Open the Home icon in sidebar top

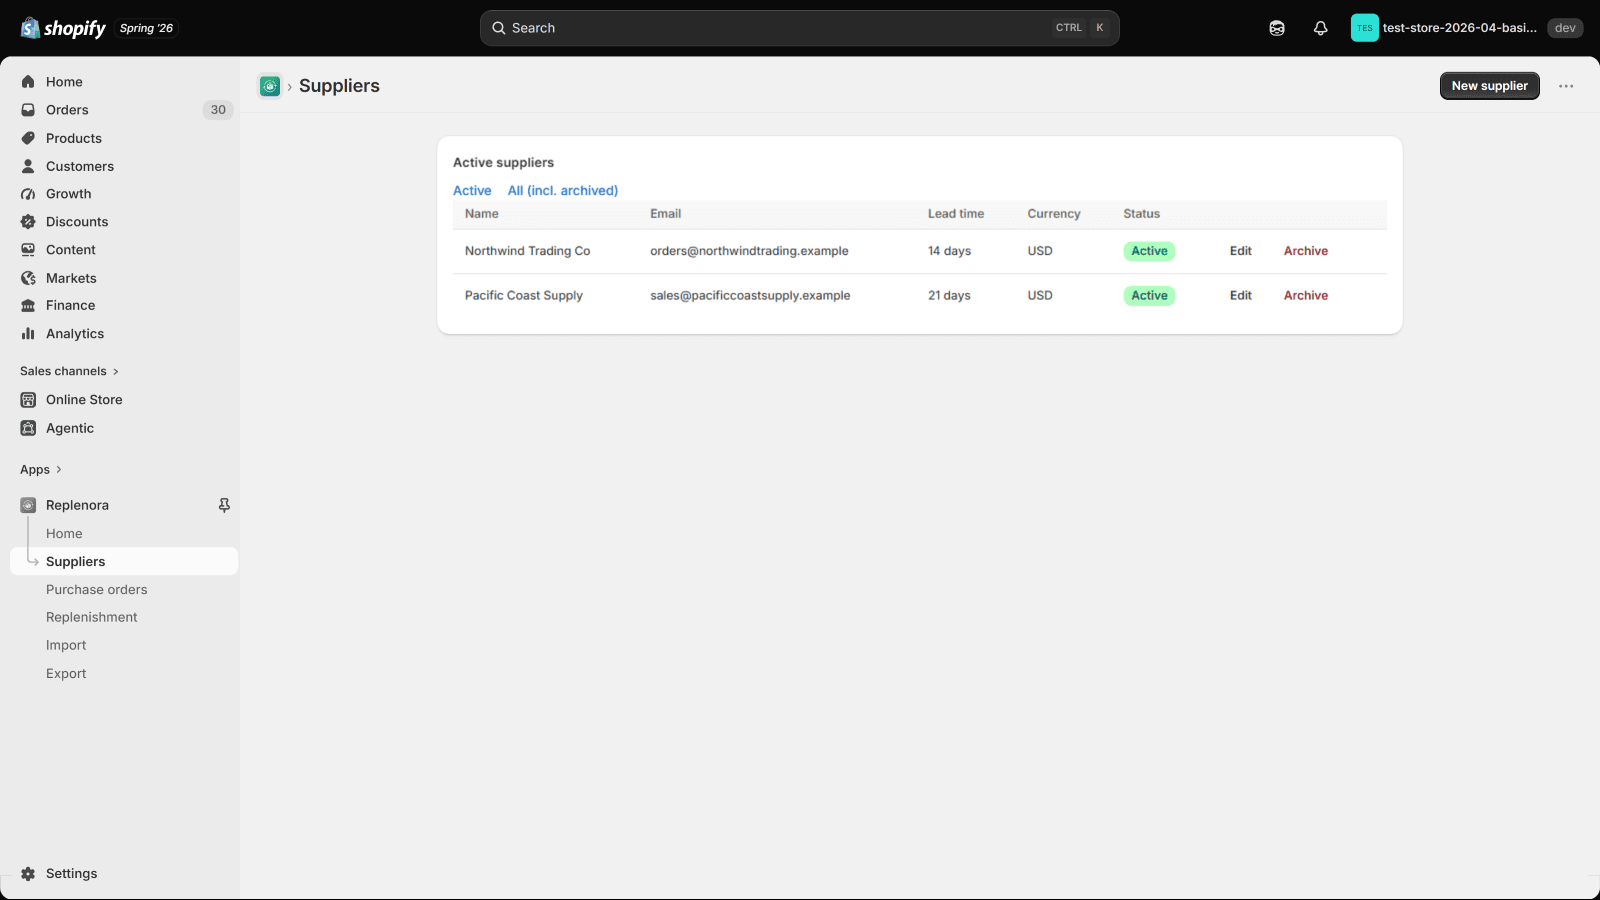[28, 82]
